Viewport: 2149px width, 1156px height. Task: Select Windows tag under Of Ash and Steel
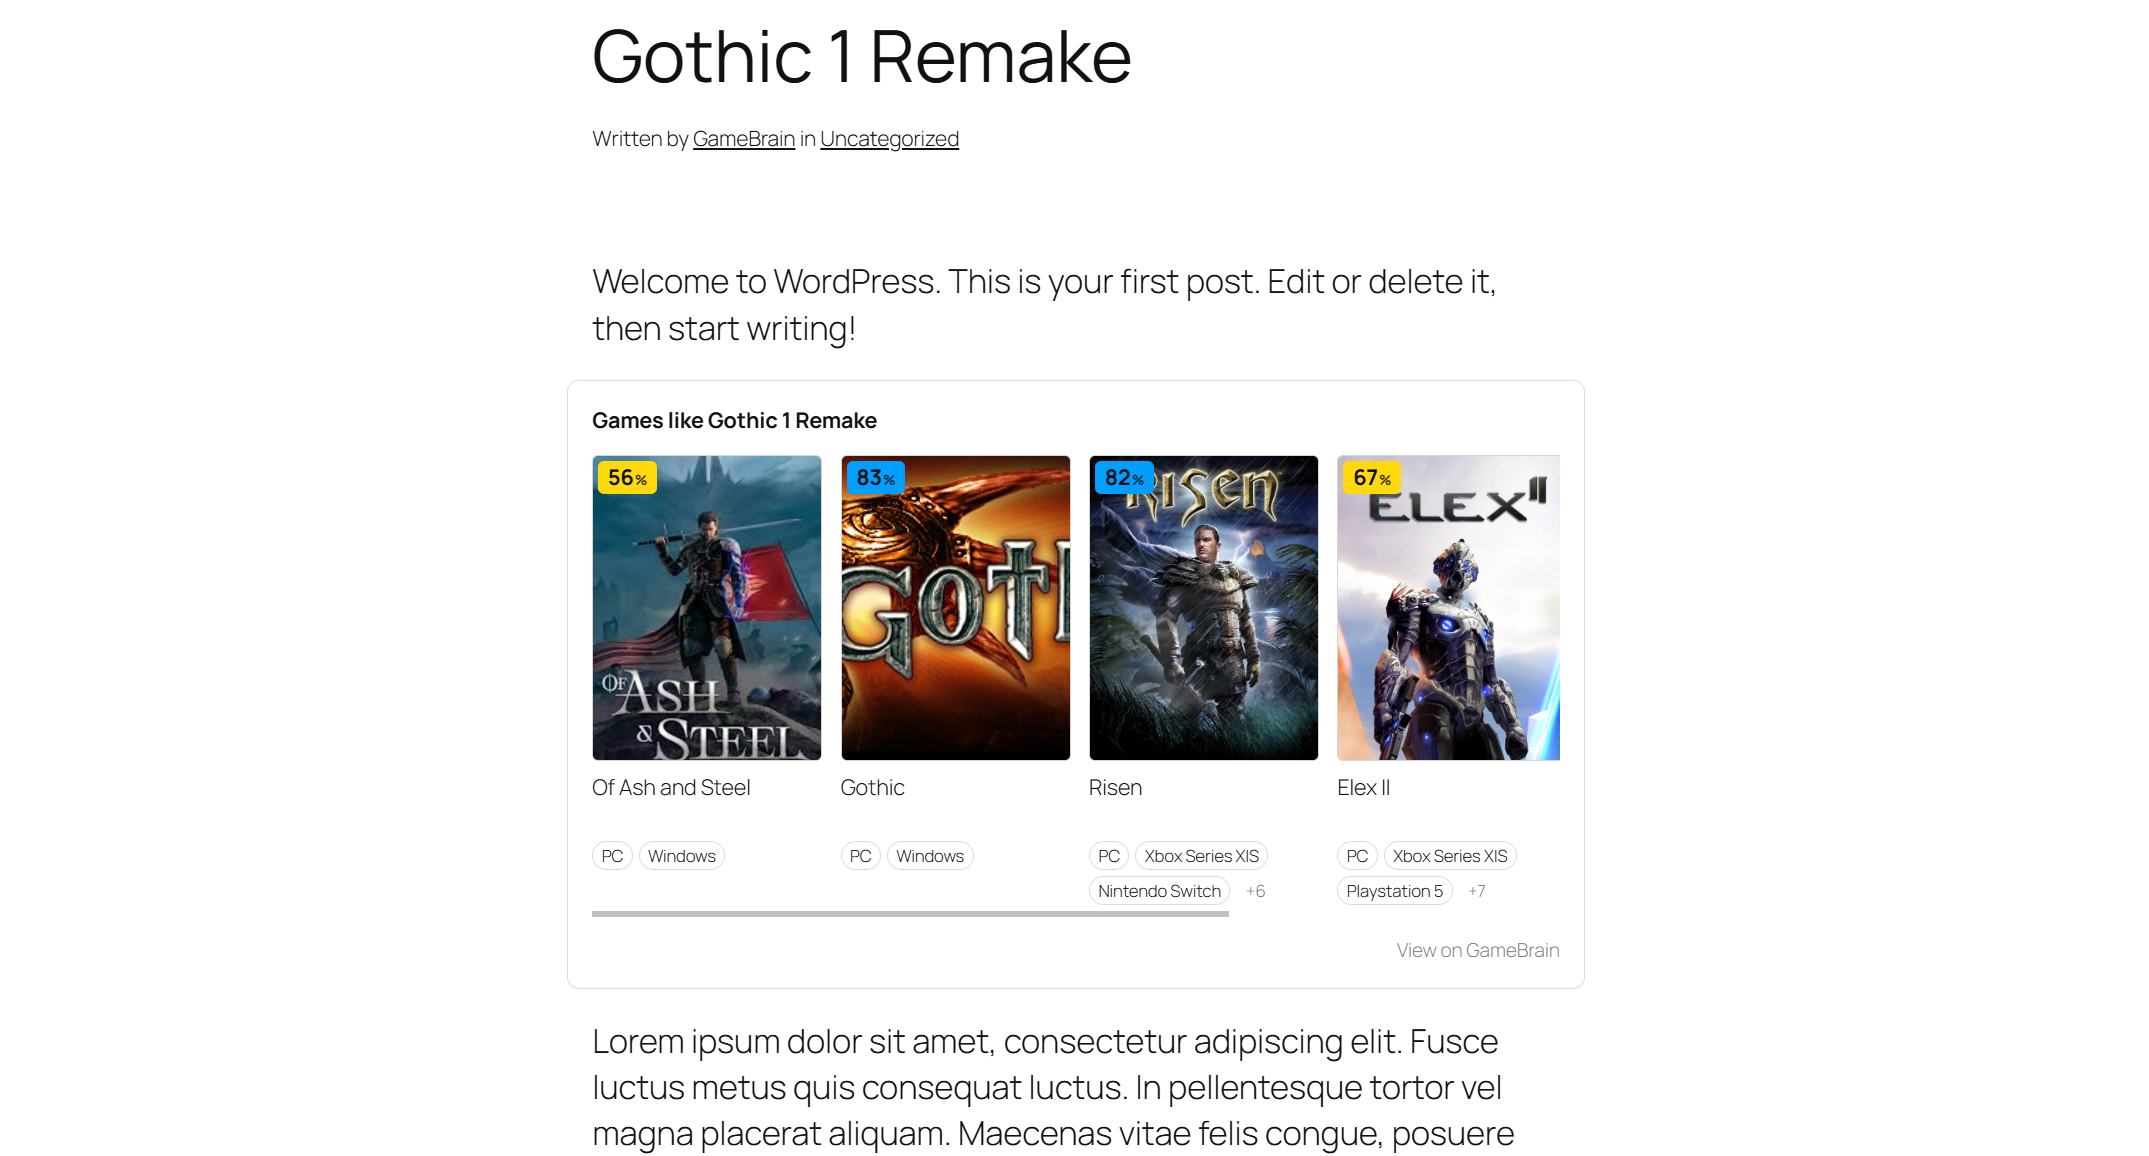tap(681, 856)
